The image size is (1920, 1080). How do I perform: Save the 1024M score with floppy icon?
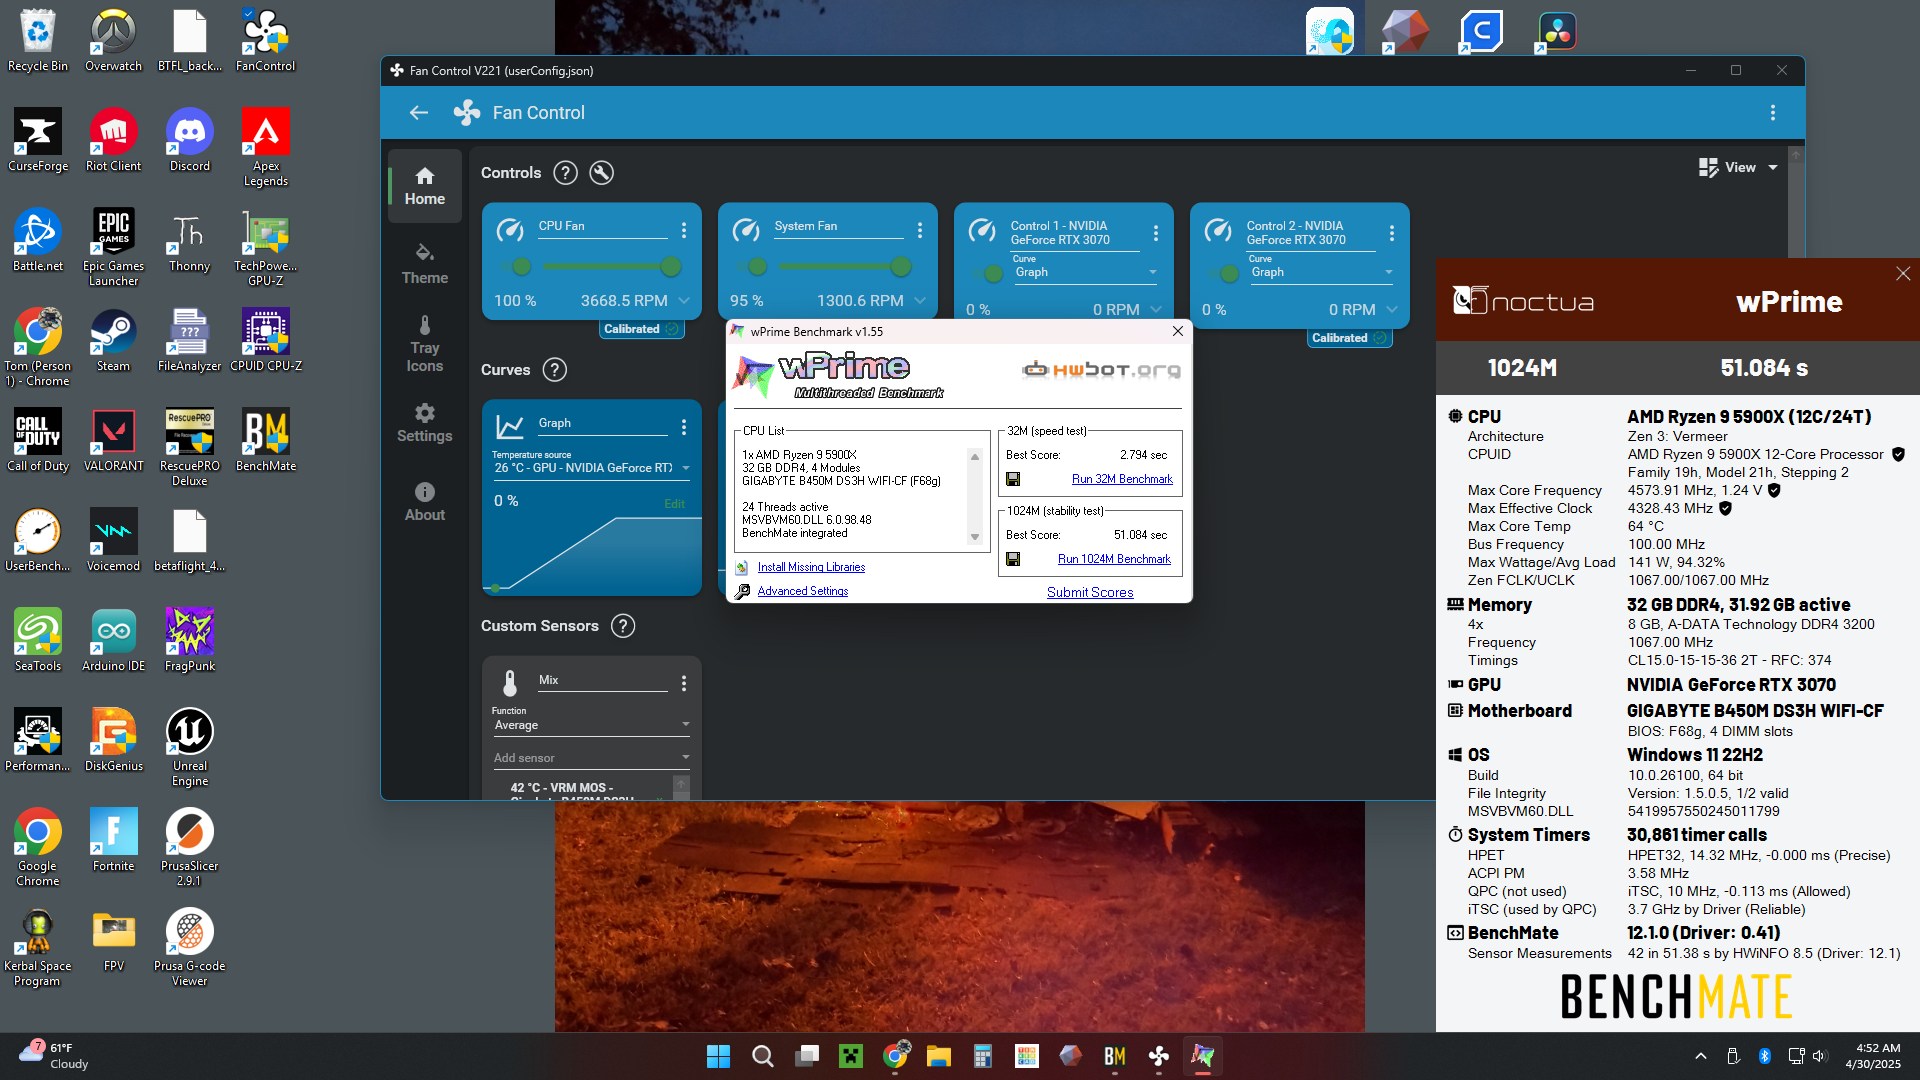tap(1013, 559)
